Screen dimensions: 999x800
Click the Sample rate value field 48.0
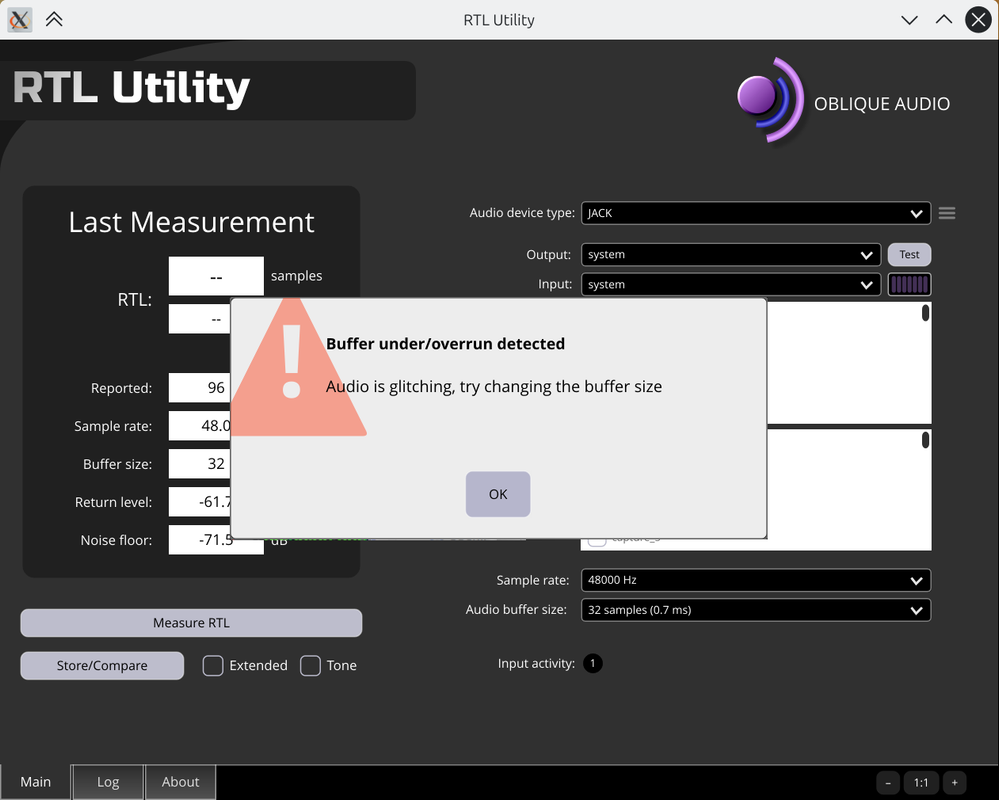(200, 426)
